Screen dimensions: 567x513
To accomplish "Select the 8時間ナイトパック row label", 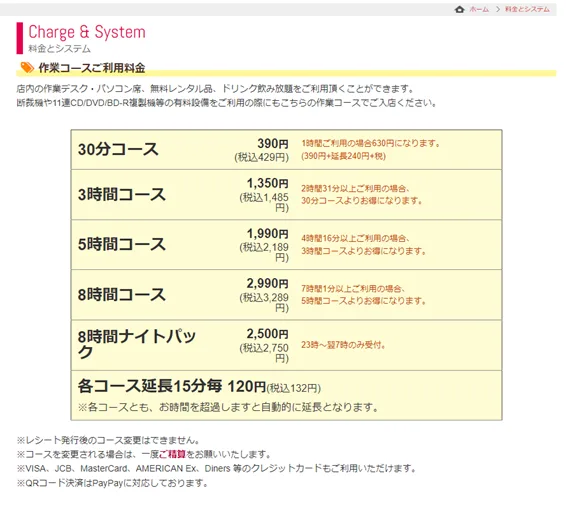I will (x=137, y=344).
